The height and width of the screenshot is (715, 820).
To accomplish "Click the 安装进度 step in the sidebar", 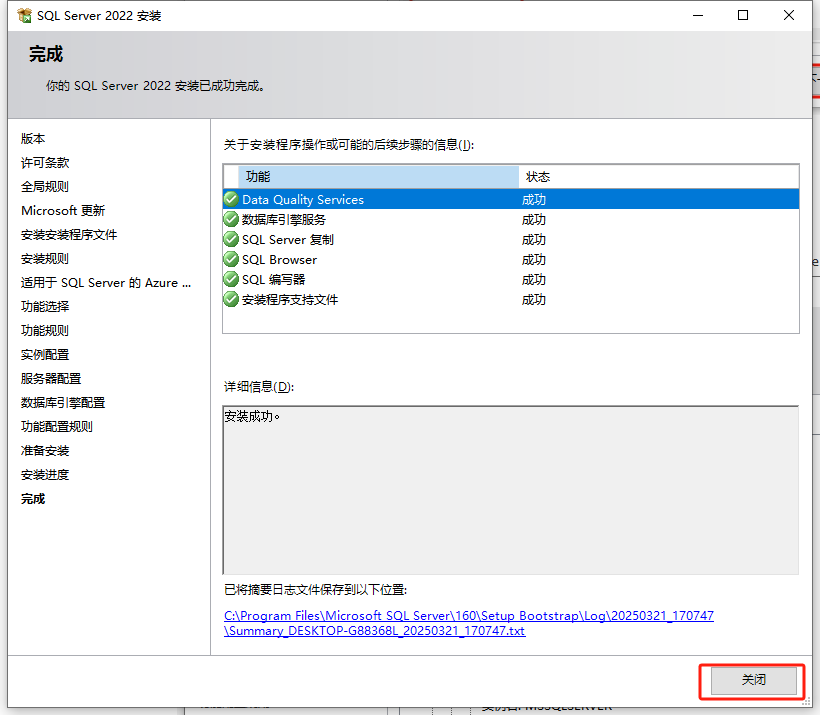I will 45,475.
